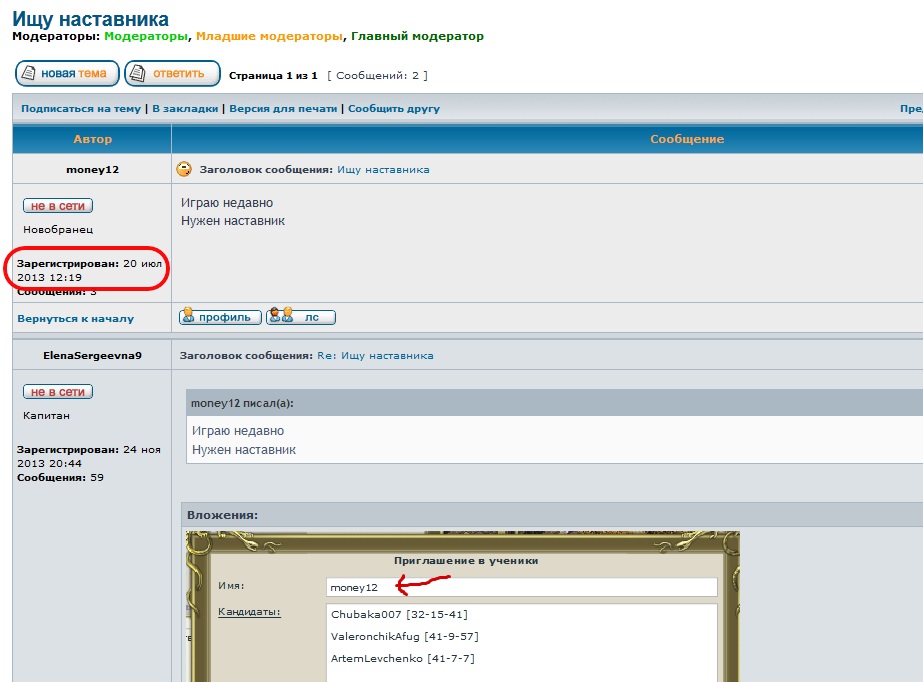Select candidate Chubaka007 in the list
923x682 pixels.
pos(399,614)
